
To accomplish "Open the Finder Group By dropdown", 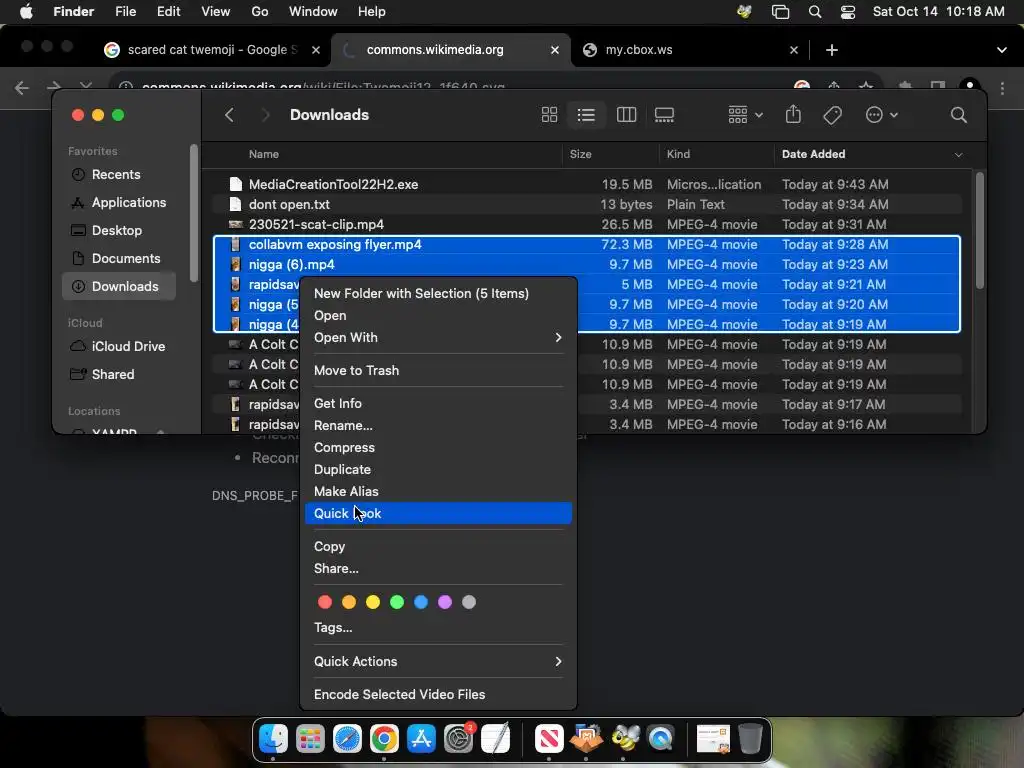I will pyautogui.click(x=745, y=115).
